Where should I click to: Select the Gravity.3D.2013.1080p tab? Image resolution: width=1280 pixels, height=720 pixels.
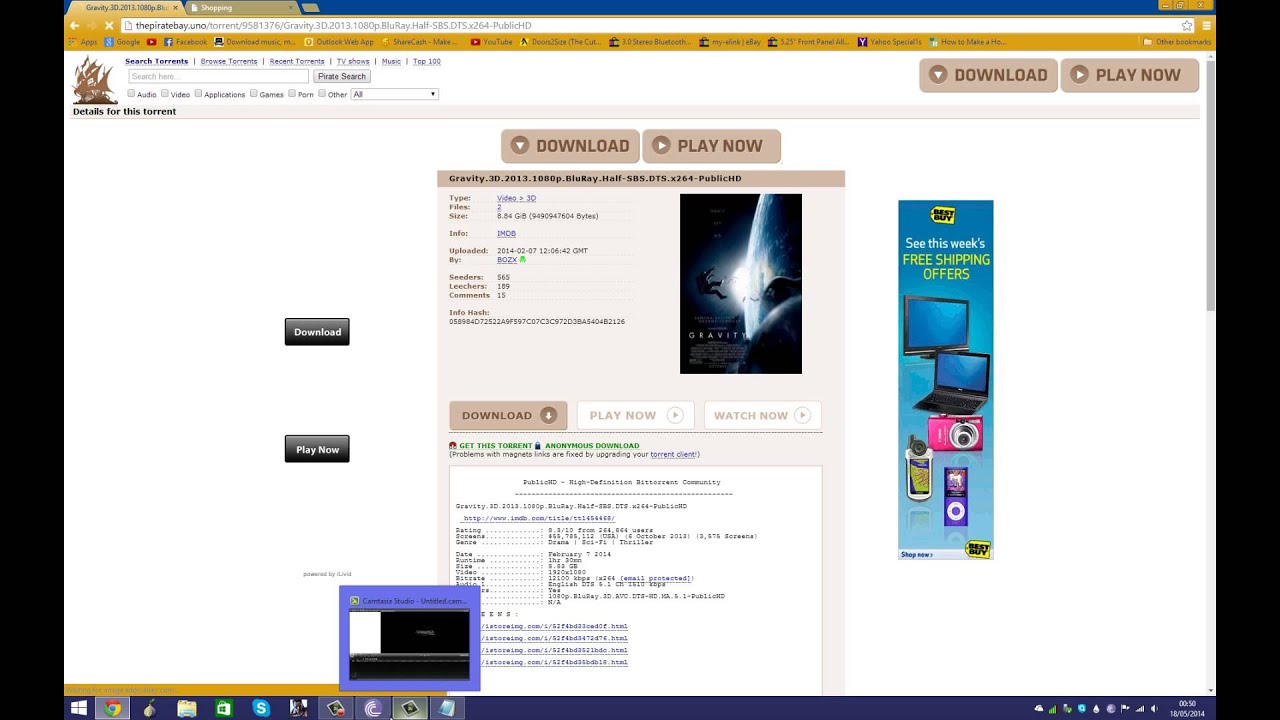pos(124,7)
